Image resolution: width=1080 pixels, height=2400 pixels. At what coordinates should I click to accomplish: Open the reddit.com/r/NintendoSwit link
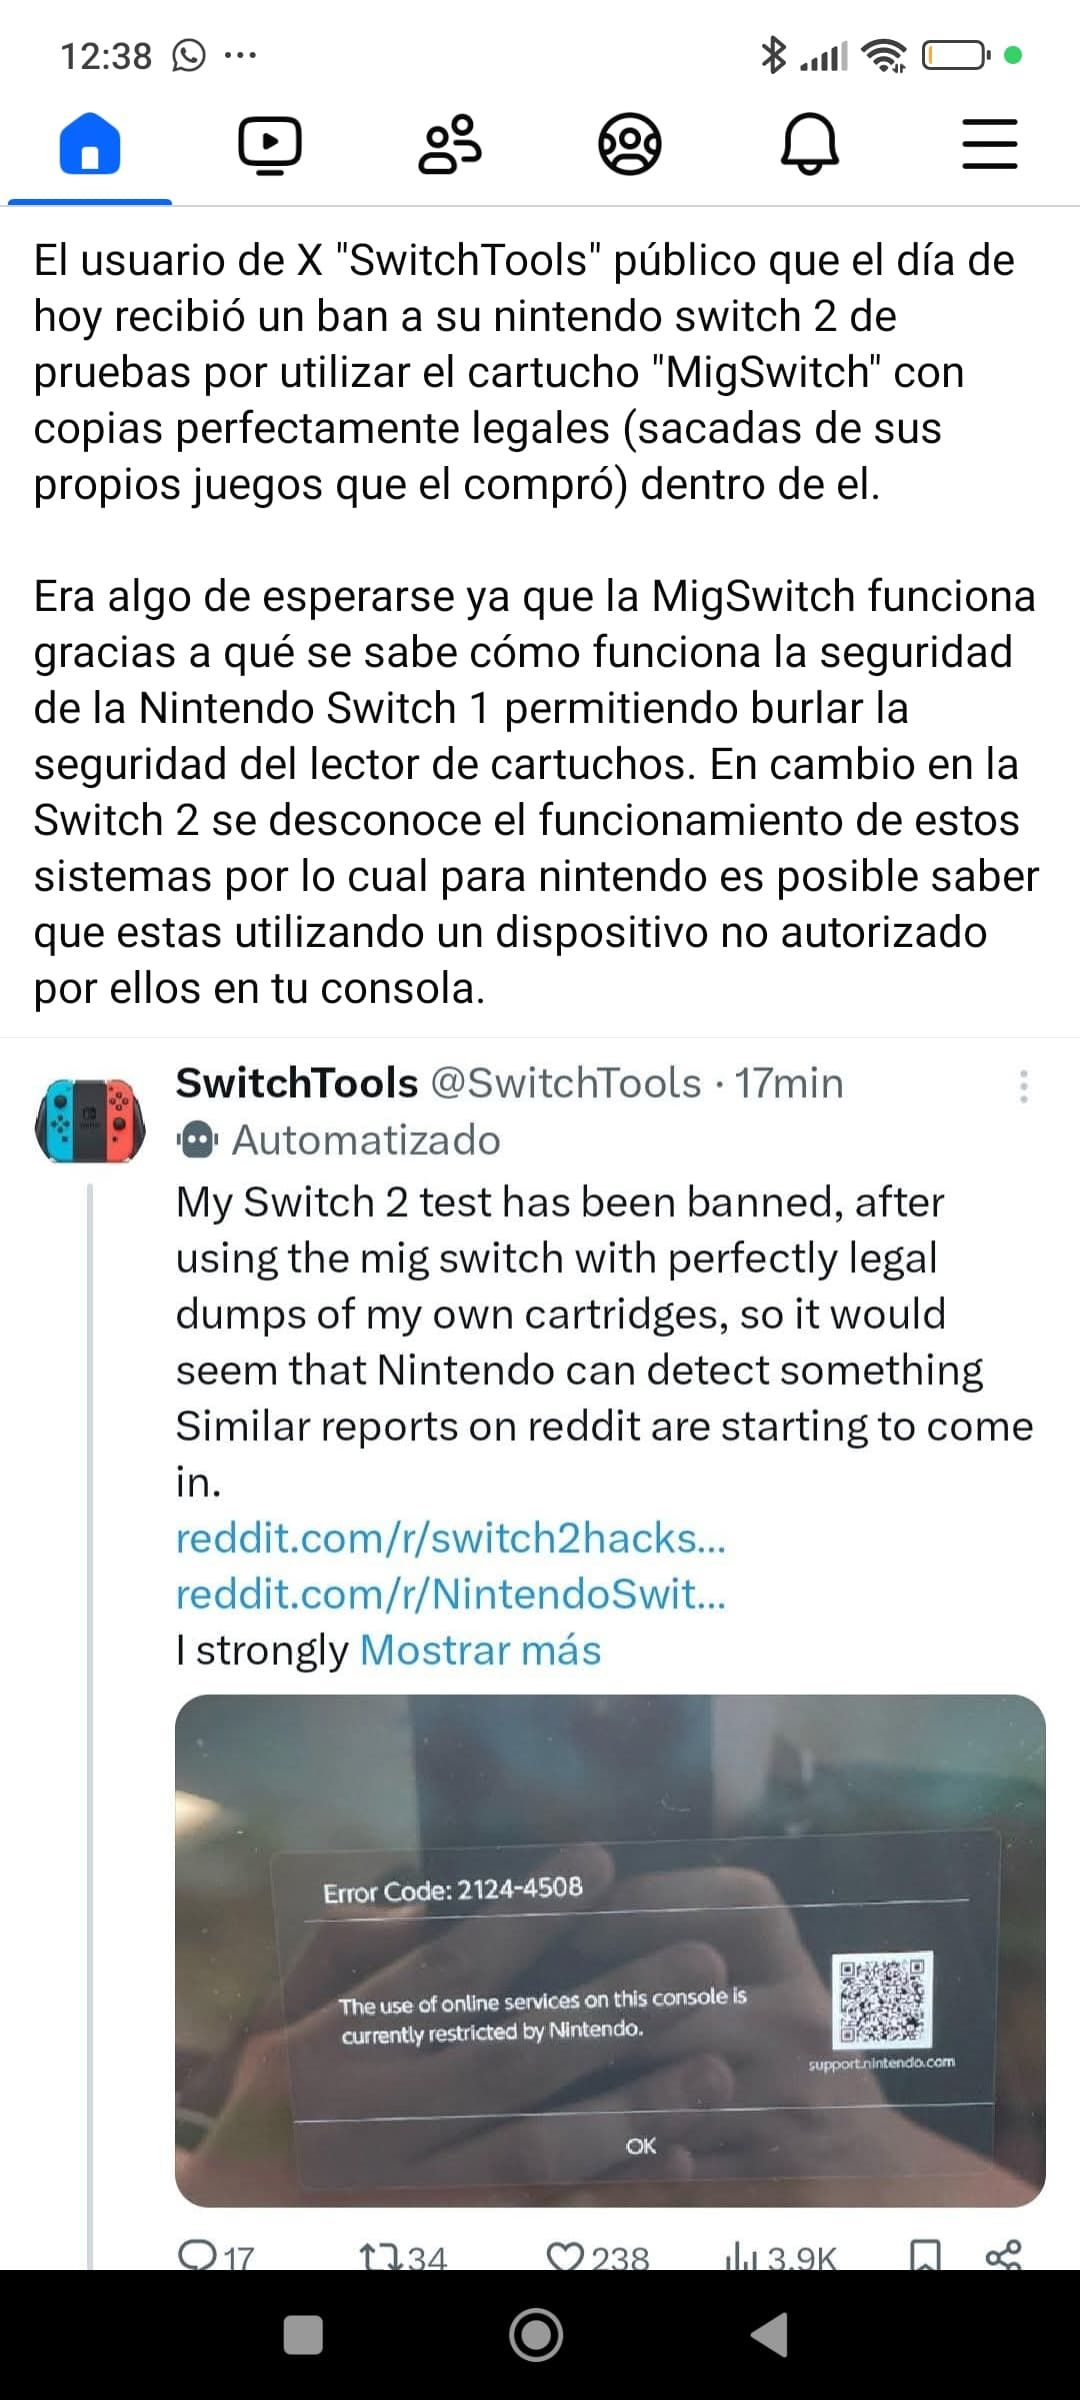point(450,1594)
